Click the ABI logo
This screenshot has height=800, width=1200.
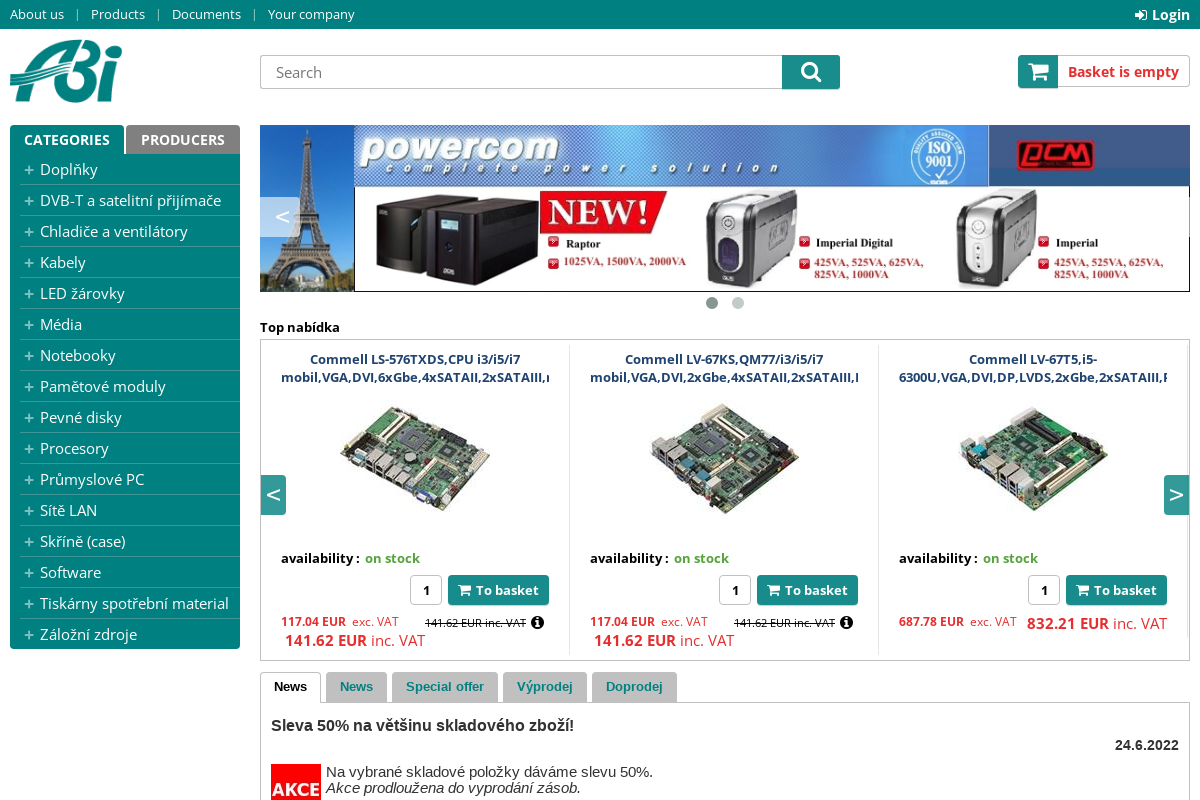point(66,73)
